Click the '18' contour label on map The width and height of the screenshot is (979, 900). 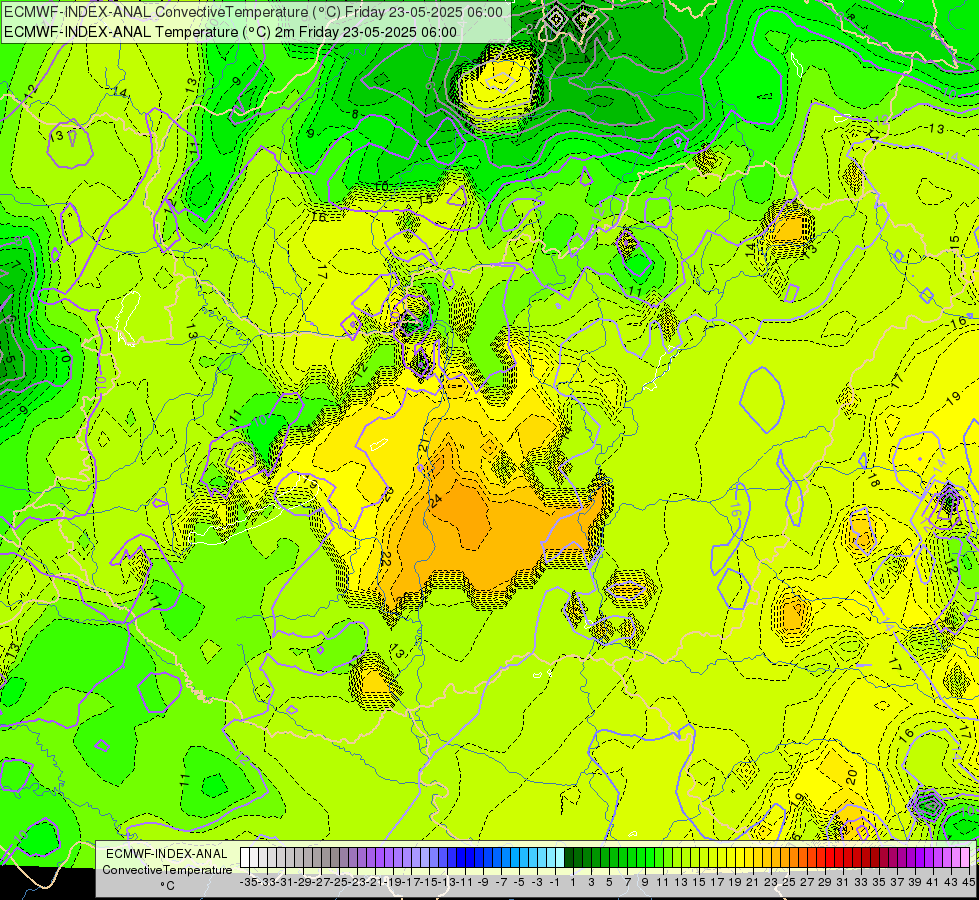click(874, 480)
